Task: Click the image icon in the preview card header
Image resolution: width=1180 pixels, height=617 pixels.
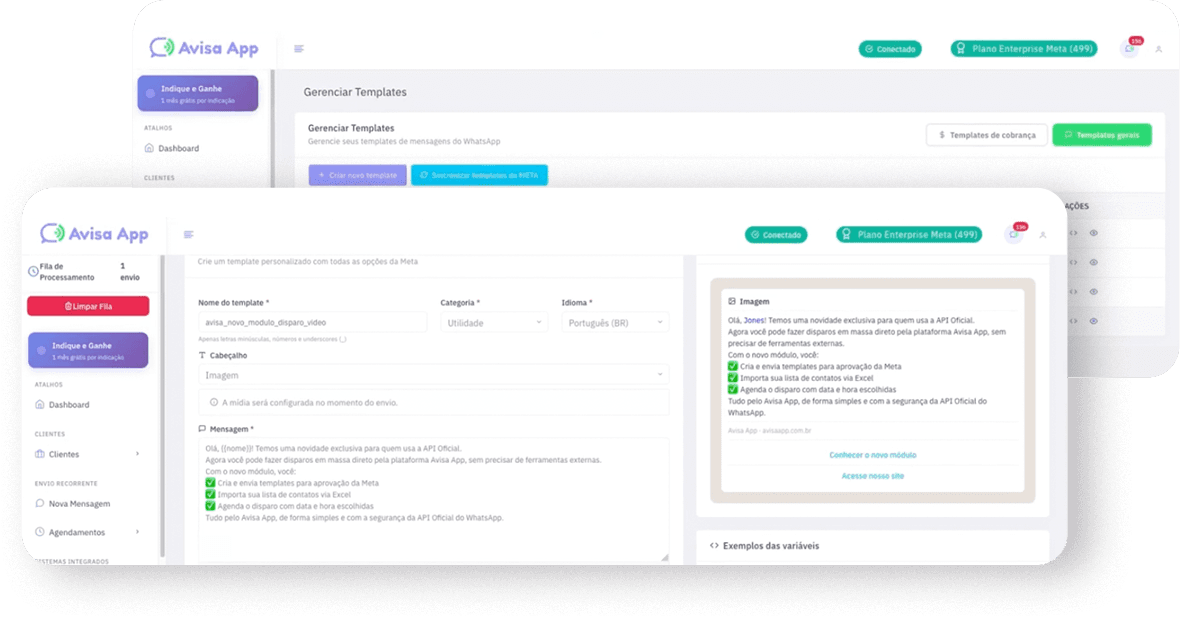Action: click(731, 301)
